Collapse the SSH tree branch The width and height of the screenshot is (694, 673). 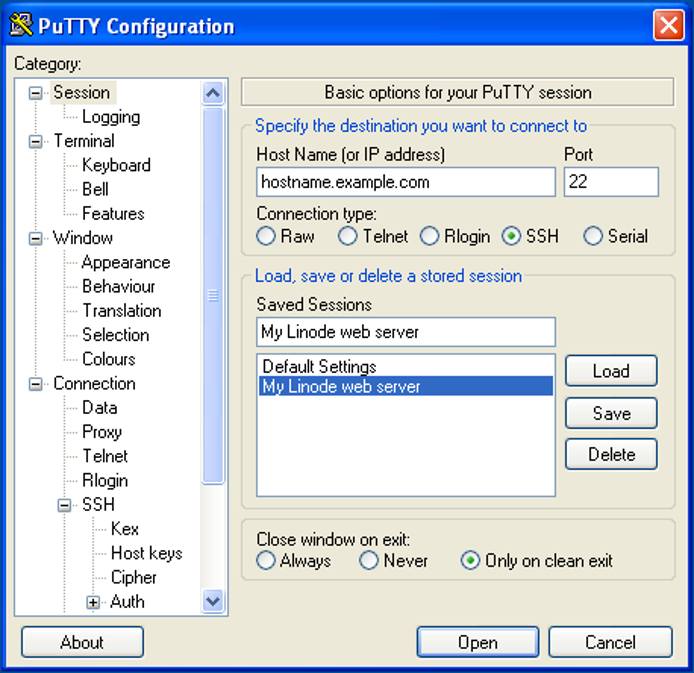66,505
